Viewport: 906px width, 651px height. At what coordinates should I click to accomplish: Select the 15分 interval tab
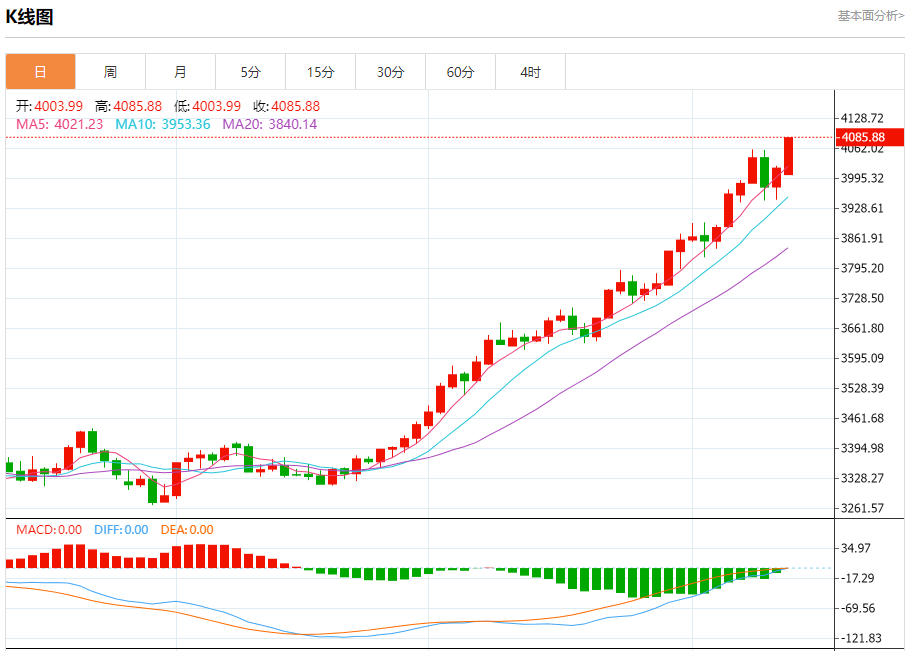pos(320,72)
